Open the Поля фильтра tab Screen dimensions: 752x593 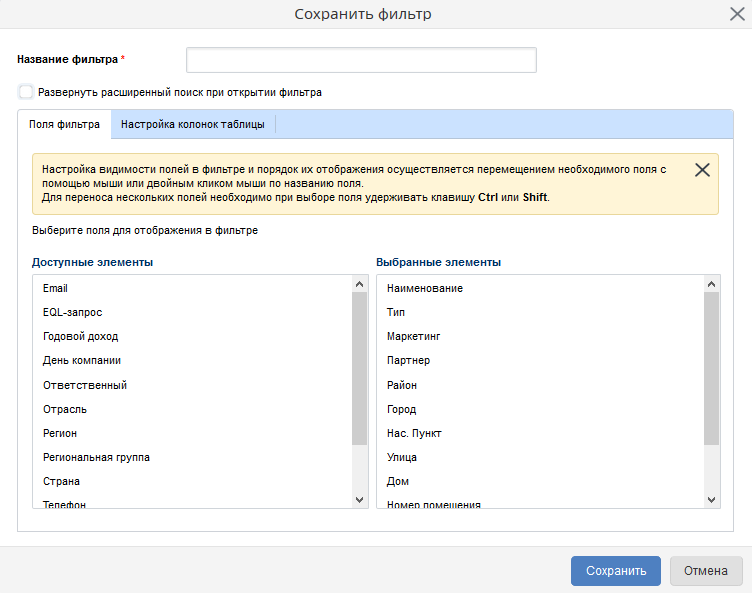click(65, 125)
